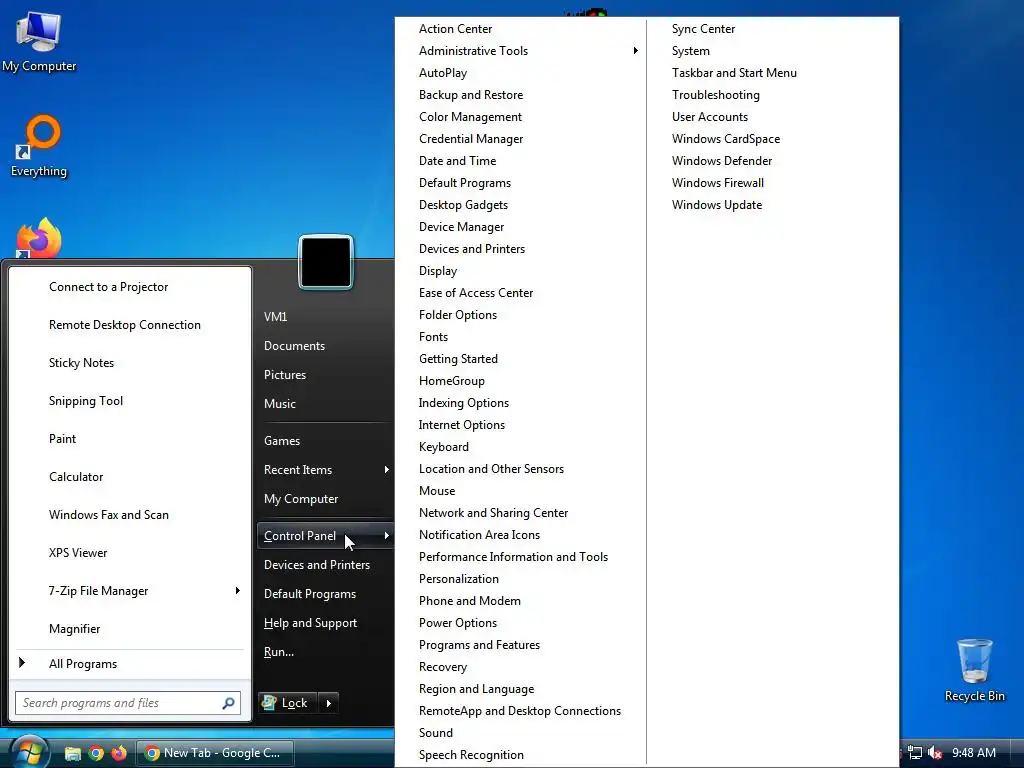Open All Programs list
The height and width of the screenshot is (768, 1024).
pos(82,664)
